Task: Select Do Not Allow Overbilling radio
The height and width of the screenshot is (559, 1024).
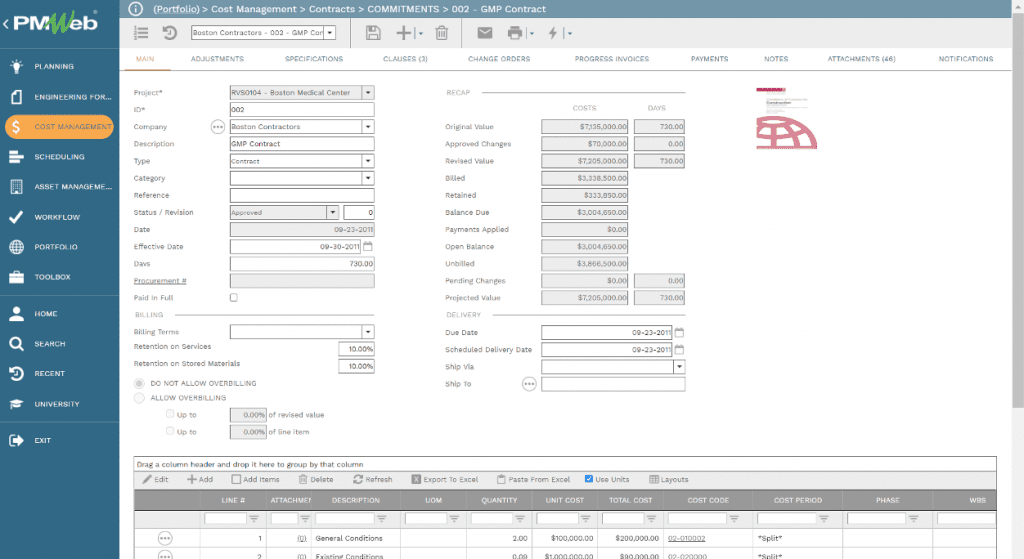Action: coord(139,383)
